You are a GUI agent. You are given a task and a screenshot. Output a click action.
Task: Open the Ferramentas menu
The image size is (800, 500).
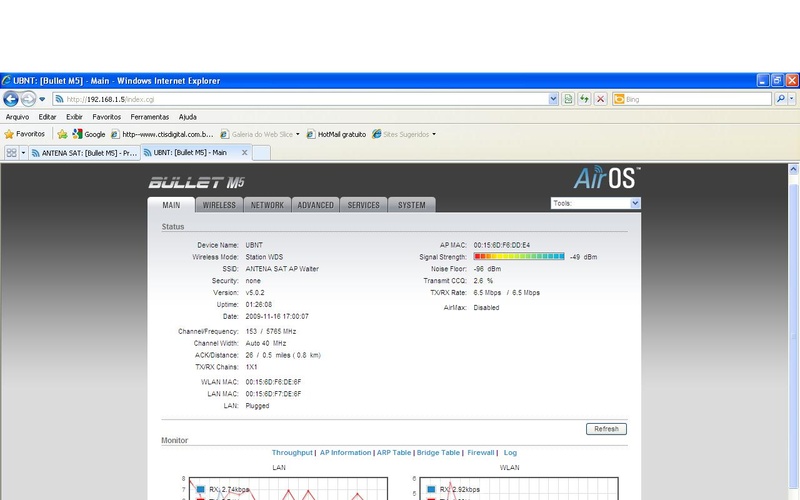(x=149, y=117)
